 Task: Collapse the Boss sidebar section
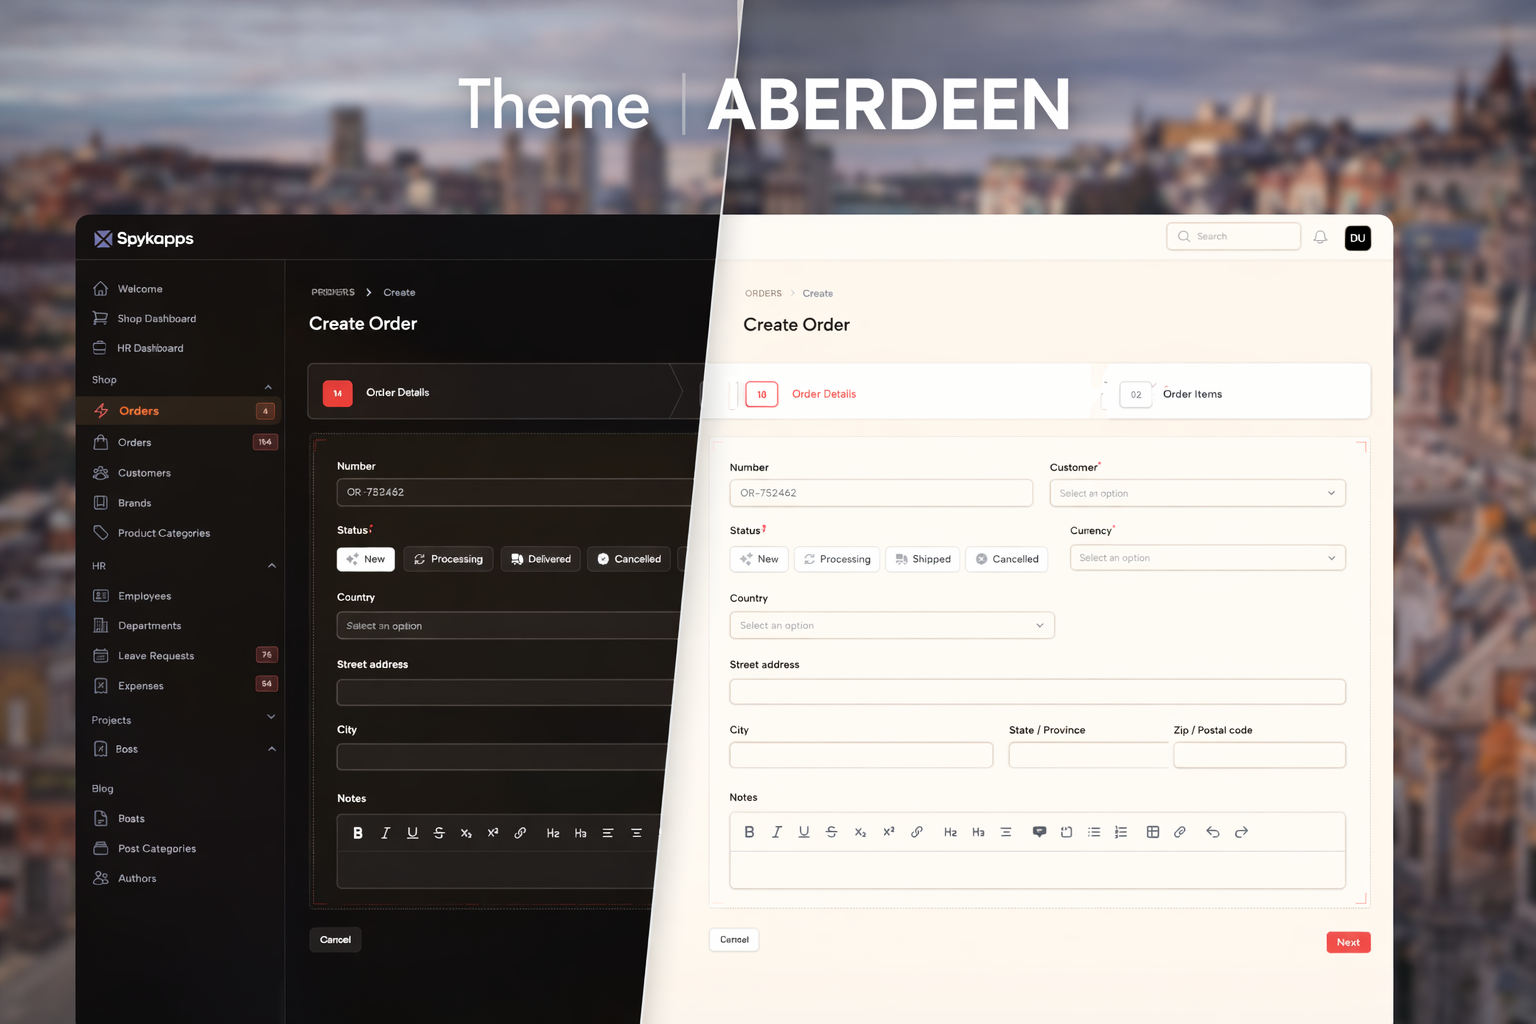click(x=270, y=748)
